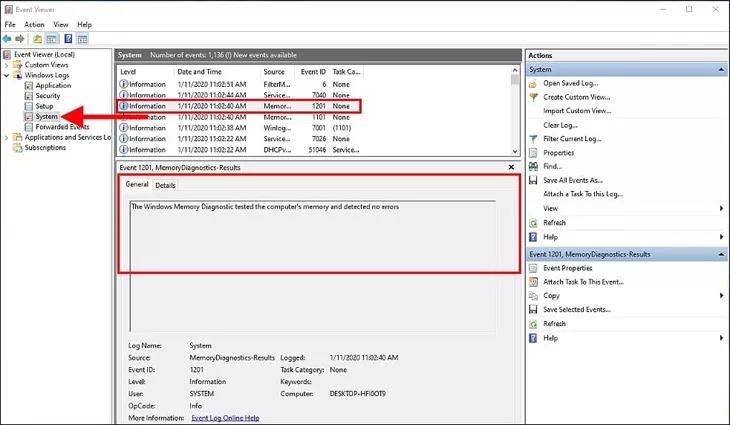Open the View menu in menu bar

tap(61, 24)
